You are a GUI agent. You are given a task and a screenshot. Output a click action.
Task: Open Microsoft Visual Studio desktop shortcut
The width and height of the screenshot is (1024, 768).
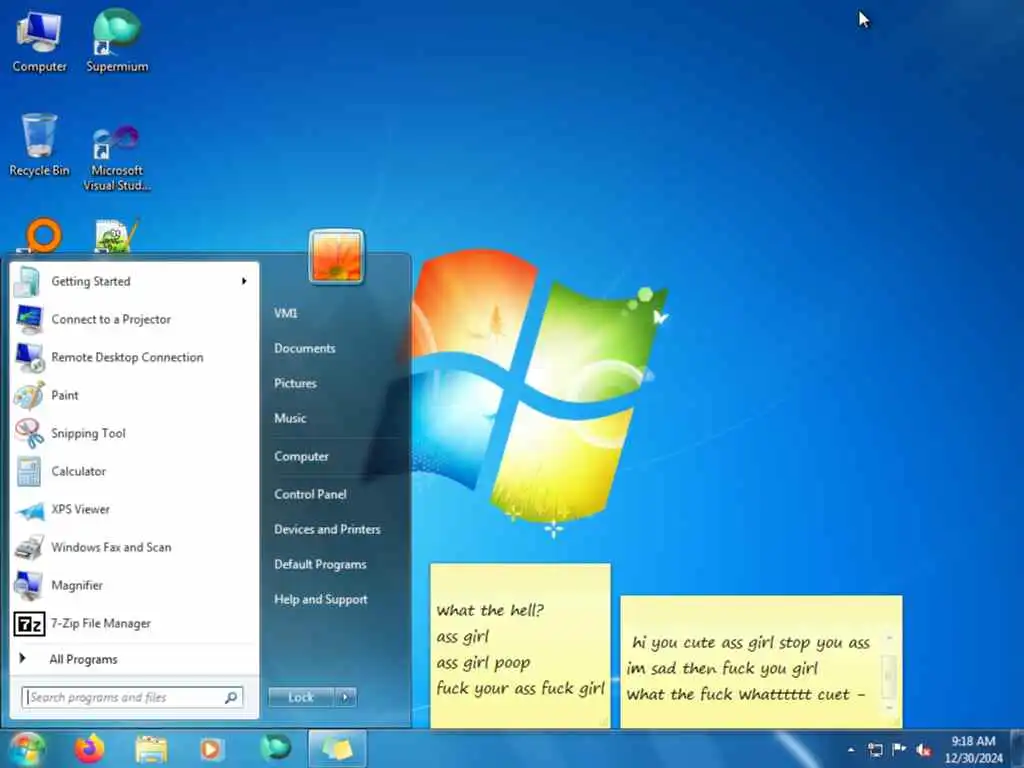(117, 157)
